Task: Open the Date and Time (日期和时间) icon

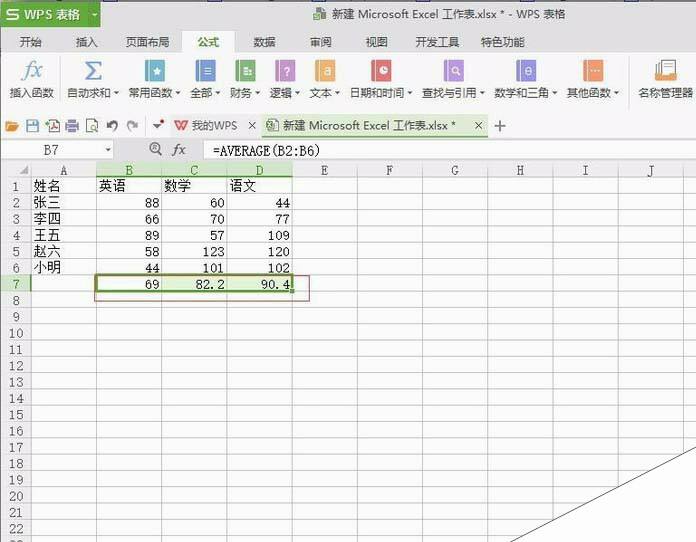Action: tap(381, 71)
